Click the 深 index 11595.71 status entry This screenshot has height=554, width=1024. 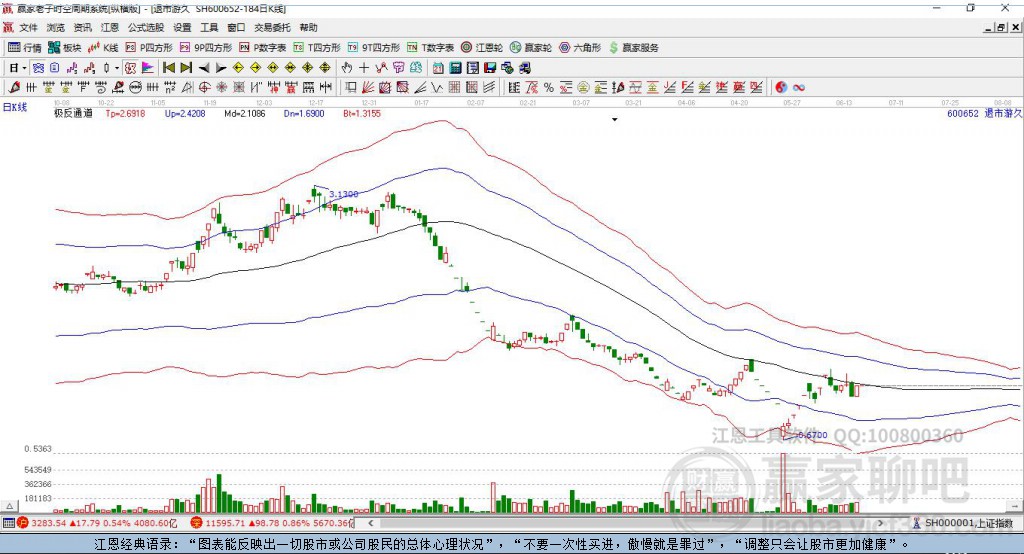272,523
